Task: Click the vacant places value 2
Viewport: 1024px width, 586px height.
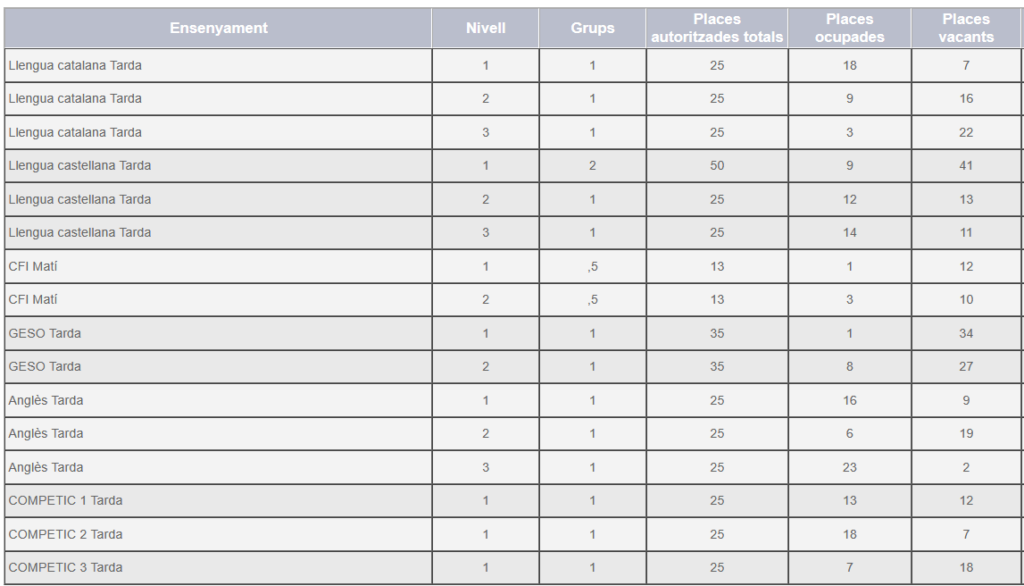Action: [966, 467]
